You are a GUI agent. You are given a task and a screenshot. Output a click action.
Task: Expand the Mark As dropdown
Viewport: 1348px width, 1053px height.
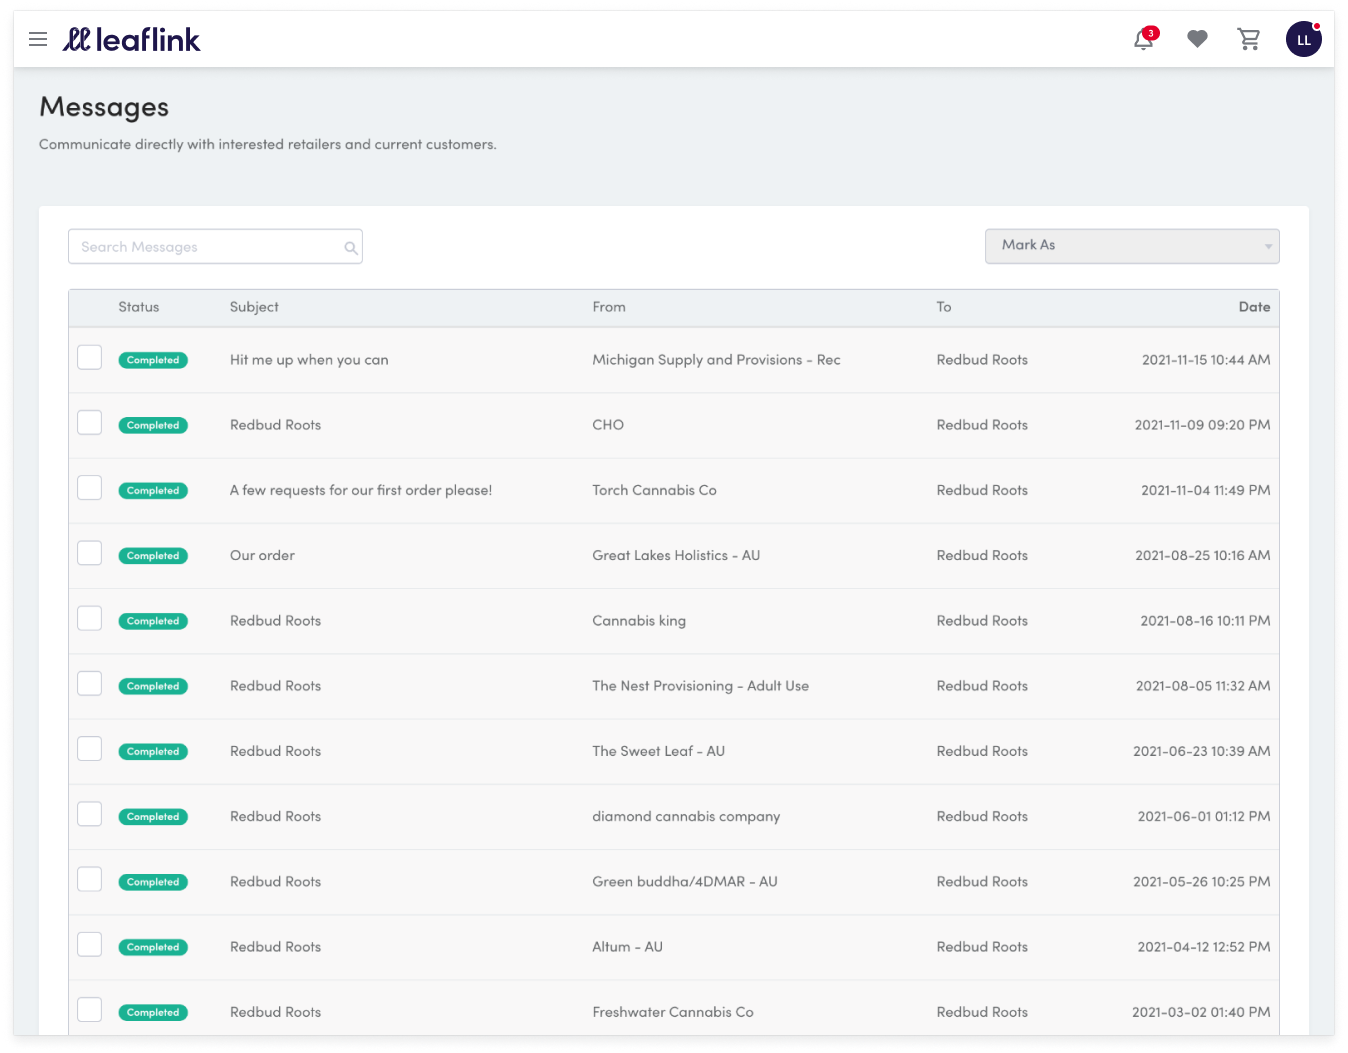(1132, 246)
